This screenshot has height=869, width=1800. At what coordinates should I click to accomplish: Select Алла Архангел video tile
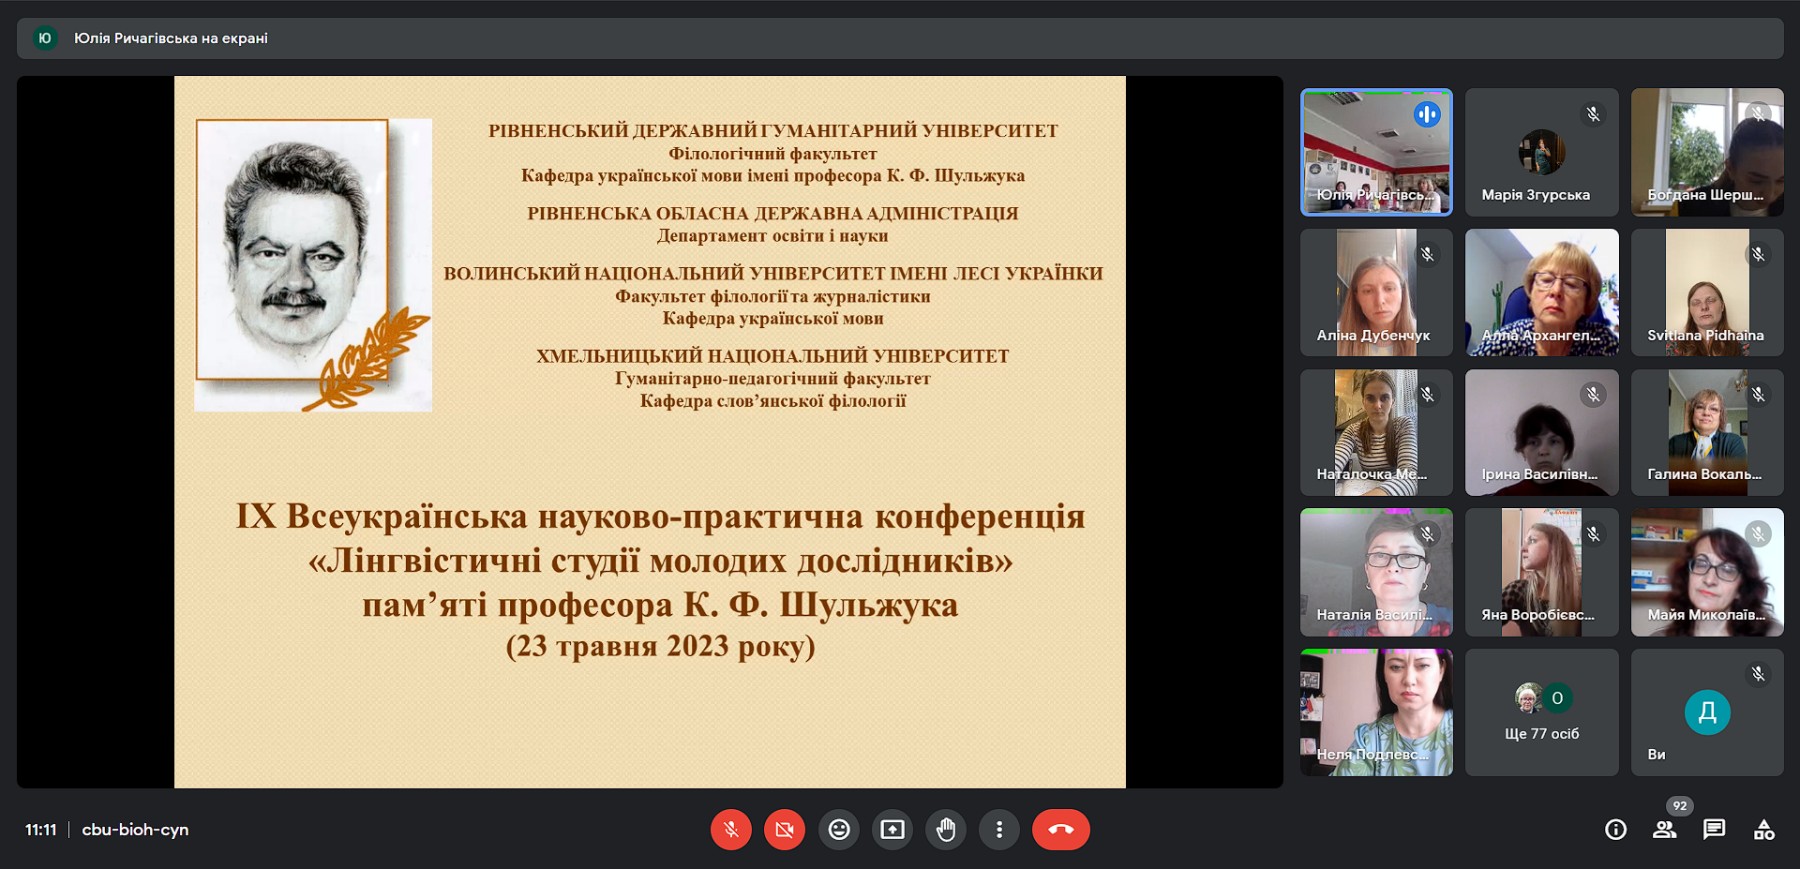(x=1542, y=292)
